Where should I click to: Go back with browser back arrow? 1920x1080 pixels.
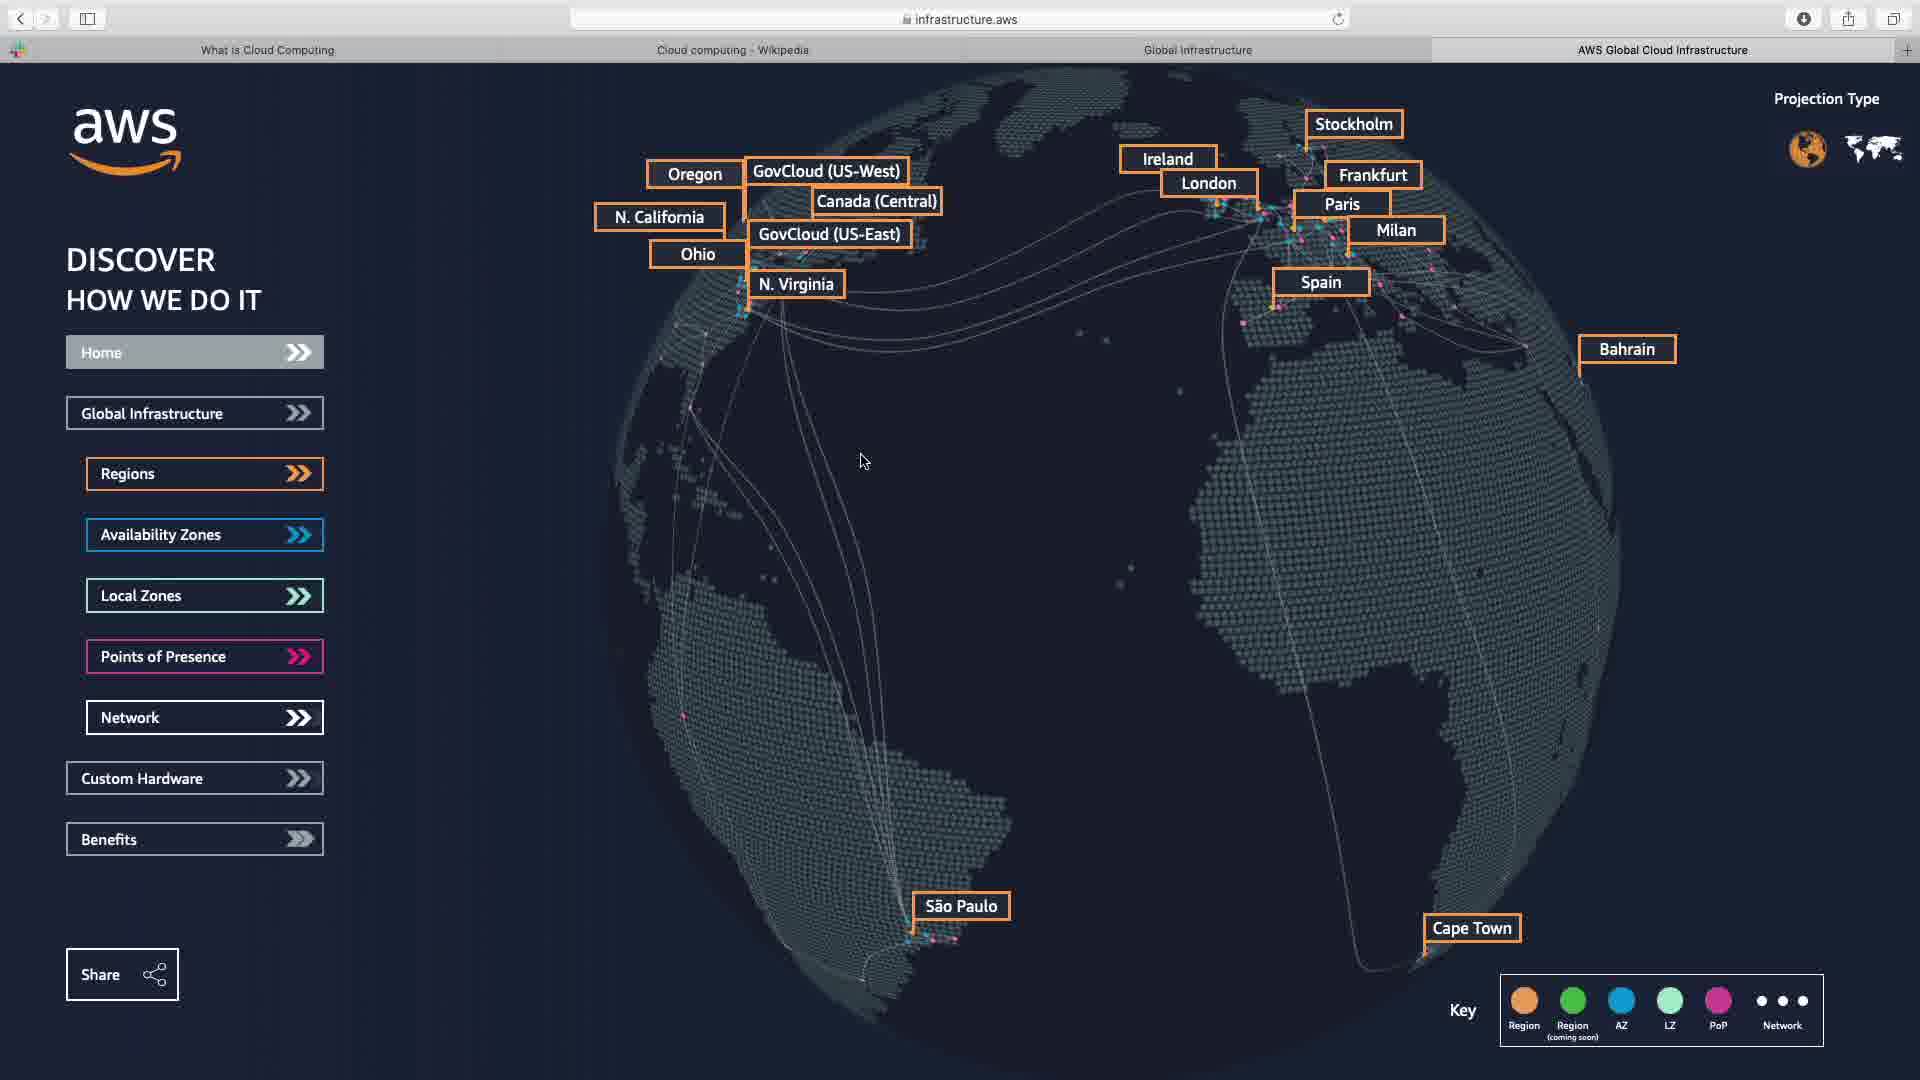point(20,19)
